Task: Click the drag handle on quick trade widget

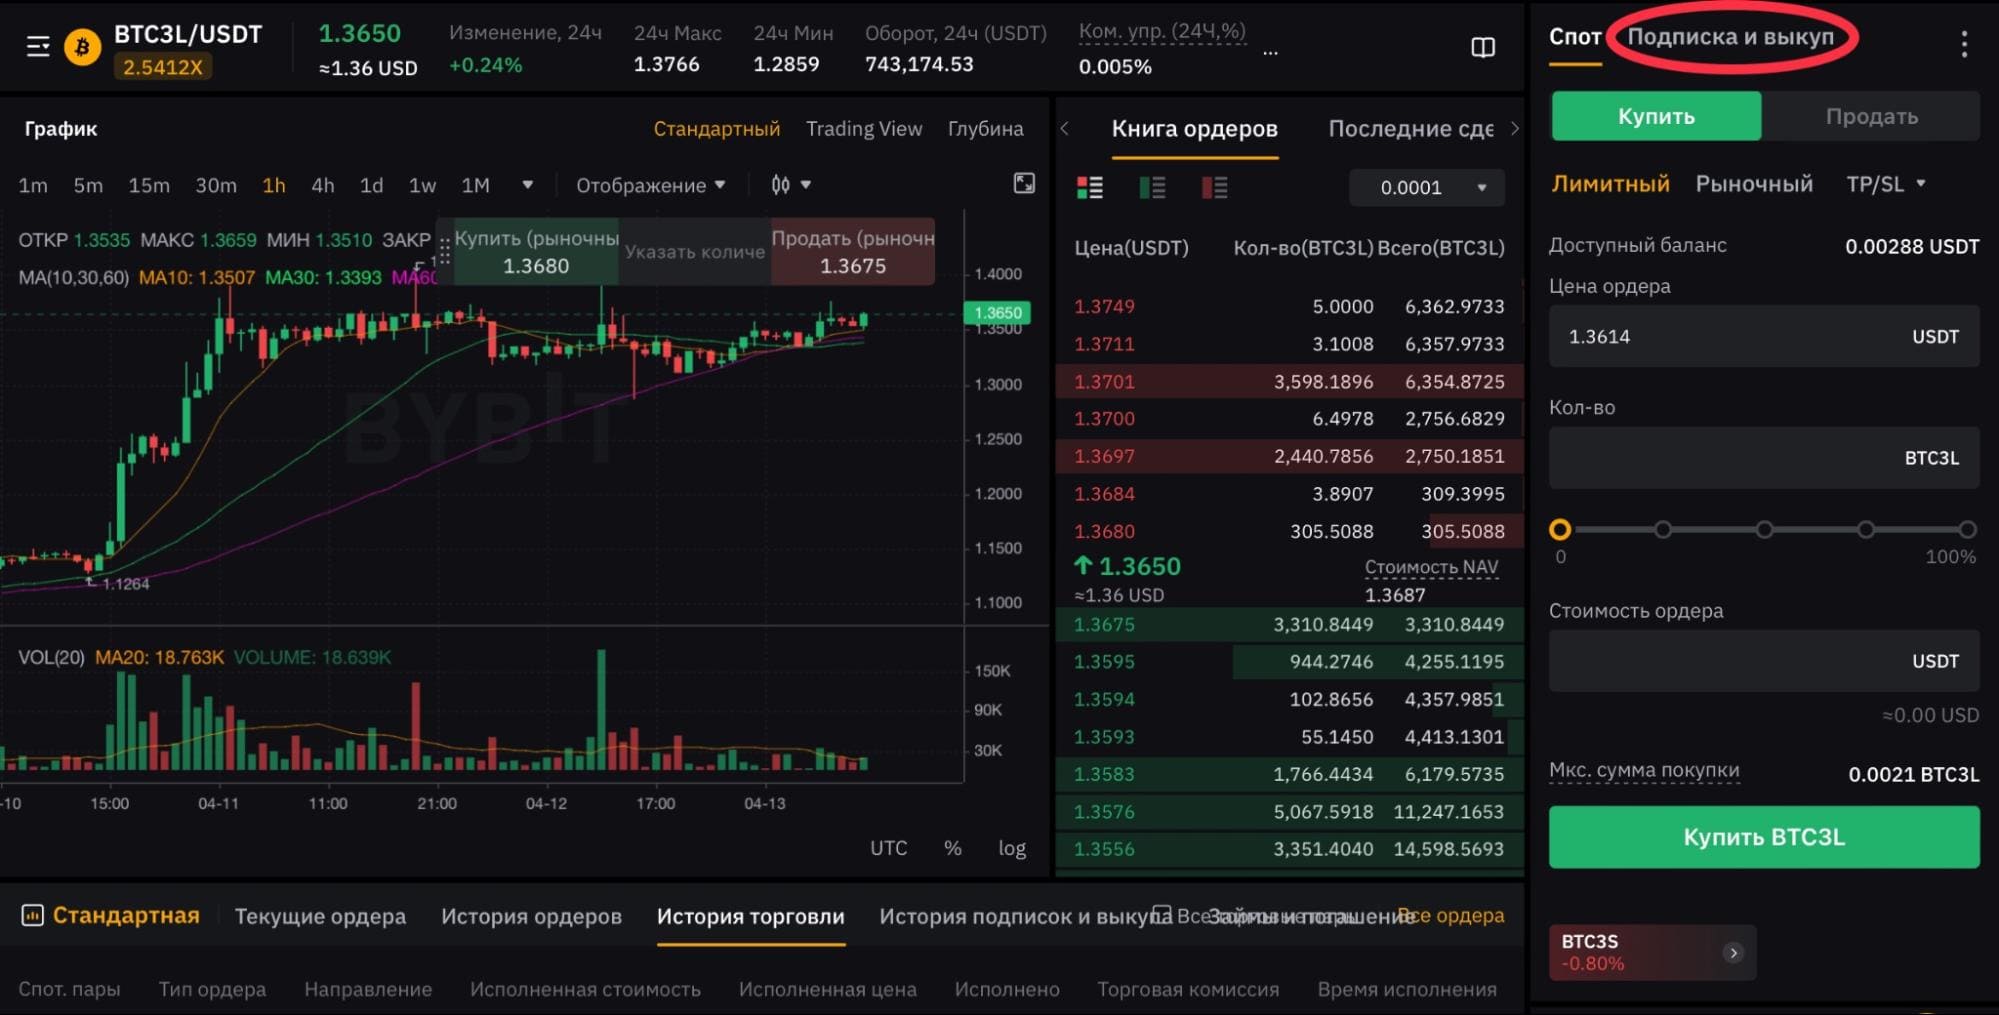Action: pos(444,253)
